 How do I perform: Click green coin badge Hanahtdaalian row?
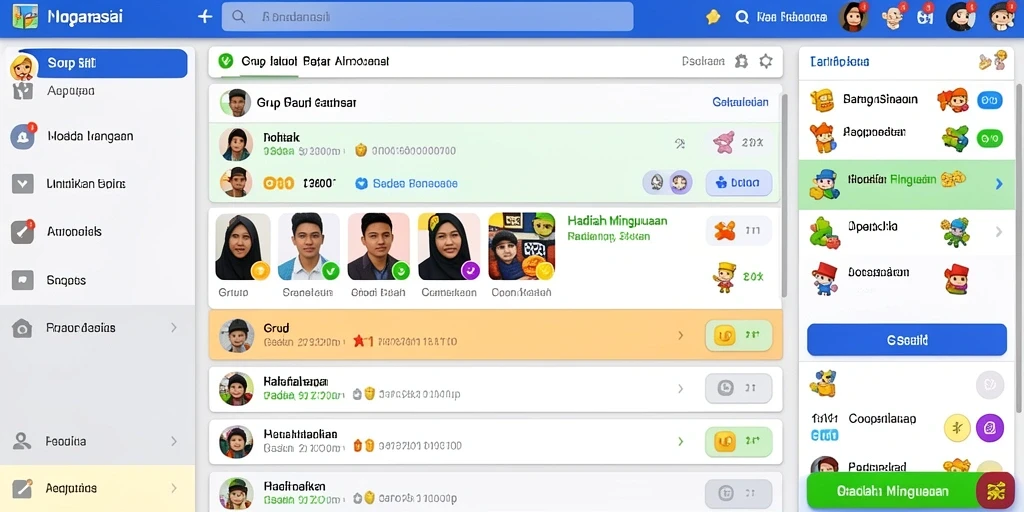pyautogui.click(x=739, y=442)
